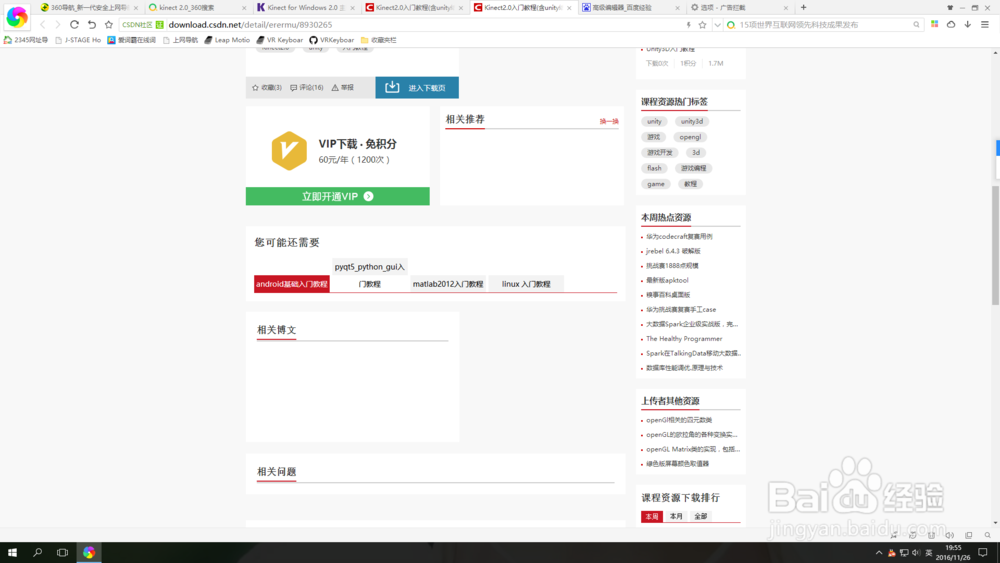Go forward with the forward arrow
Viewport: 1000px width, 563px height.
point(57,25)
